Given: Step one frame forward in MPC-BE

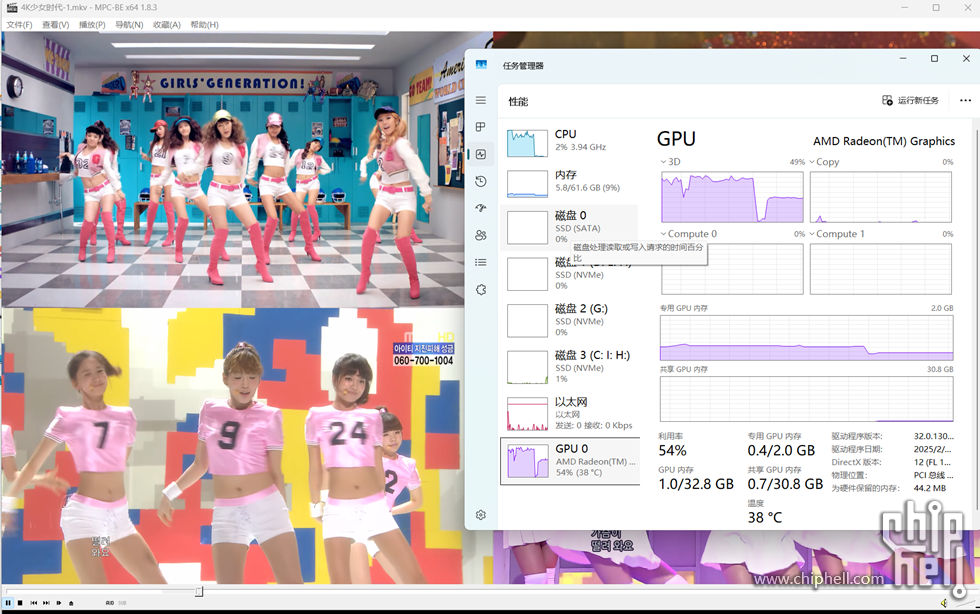Looking at the screenshot, I should pyautogui.click(x=59, y=603).
